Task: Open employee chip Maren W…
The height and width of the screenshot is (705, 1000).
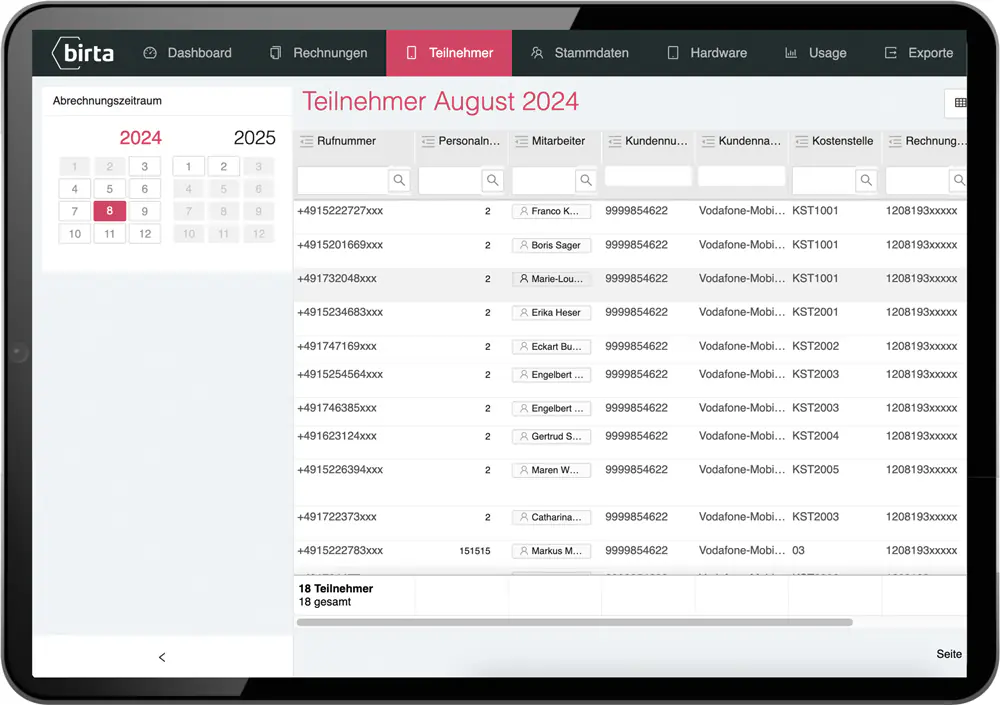Action: (x=552, y=470)
